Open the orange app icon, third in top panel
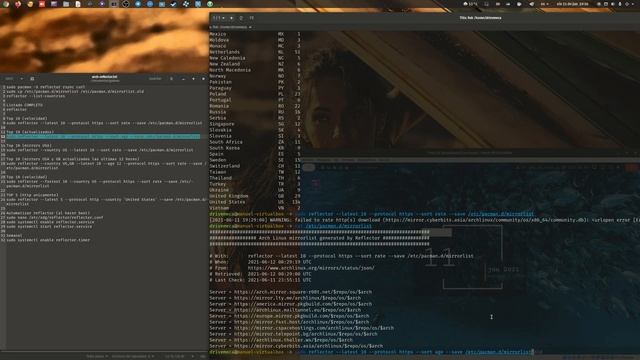This screenshot has height=360, width=640. 30,4
